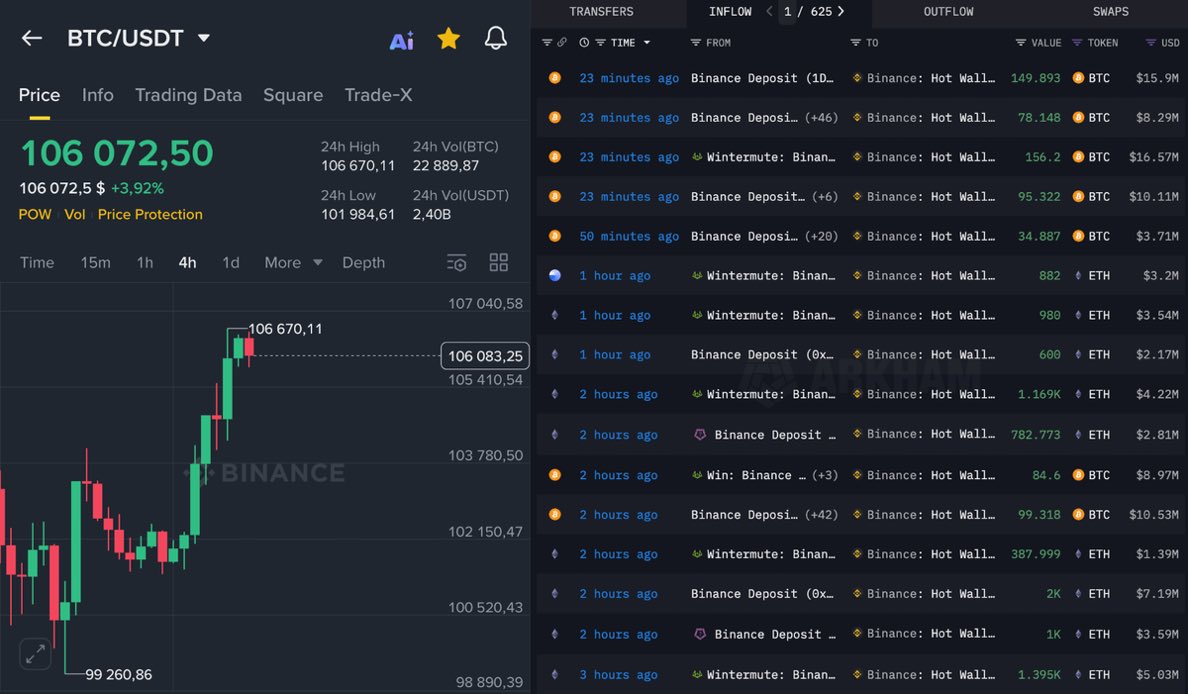Open the (+46) extra senders badge
Screen dimensions: 1188x694
pos(821,117)
